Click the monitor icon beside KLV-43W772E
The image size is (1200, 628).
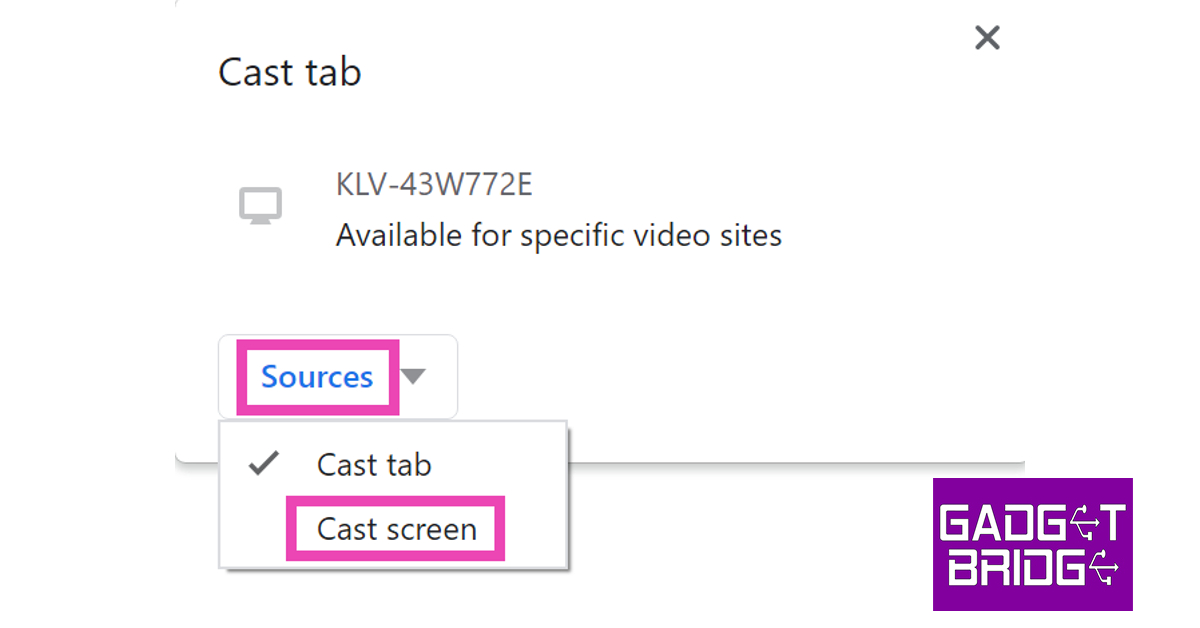[260, 206]
